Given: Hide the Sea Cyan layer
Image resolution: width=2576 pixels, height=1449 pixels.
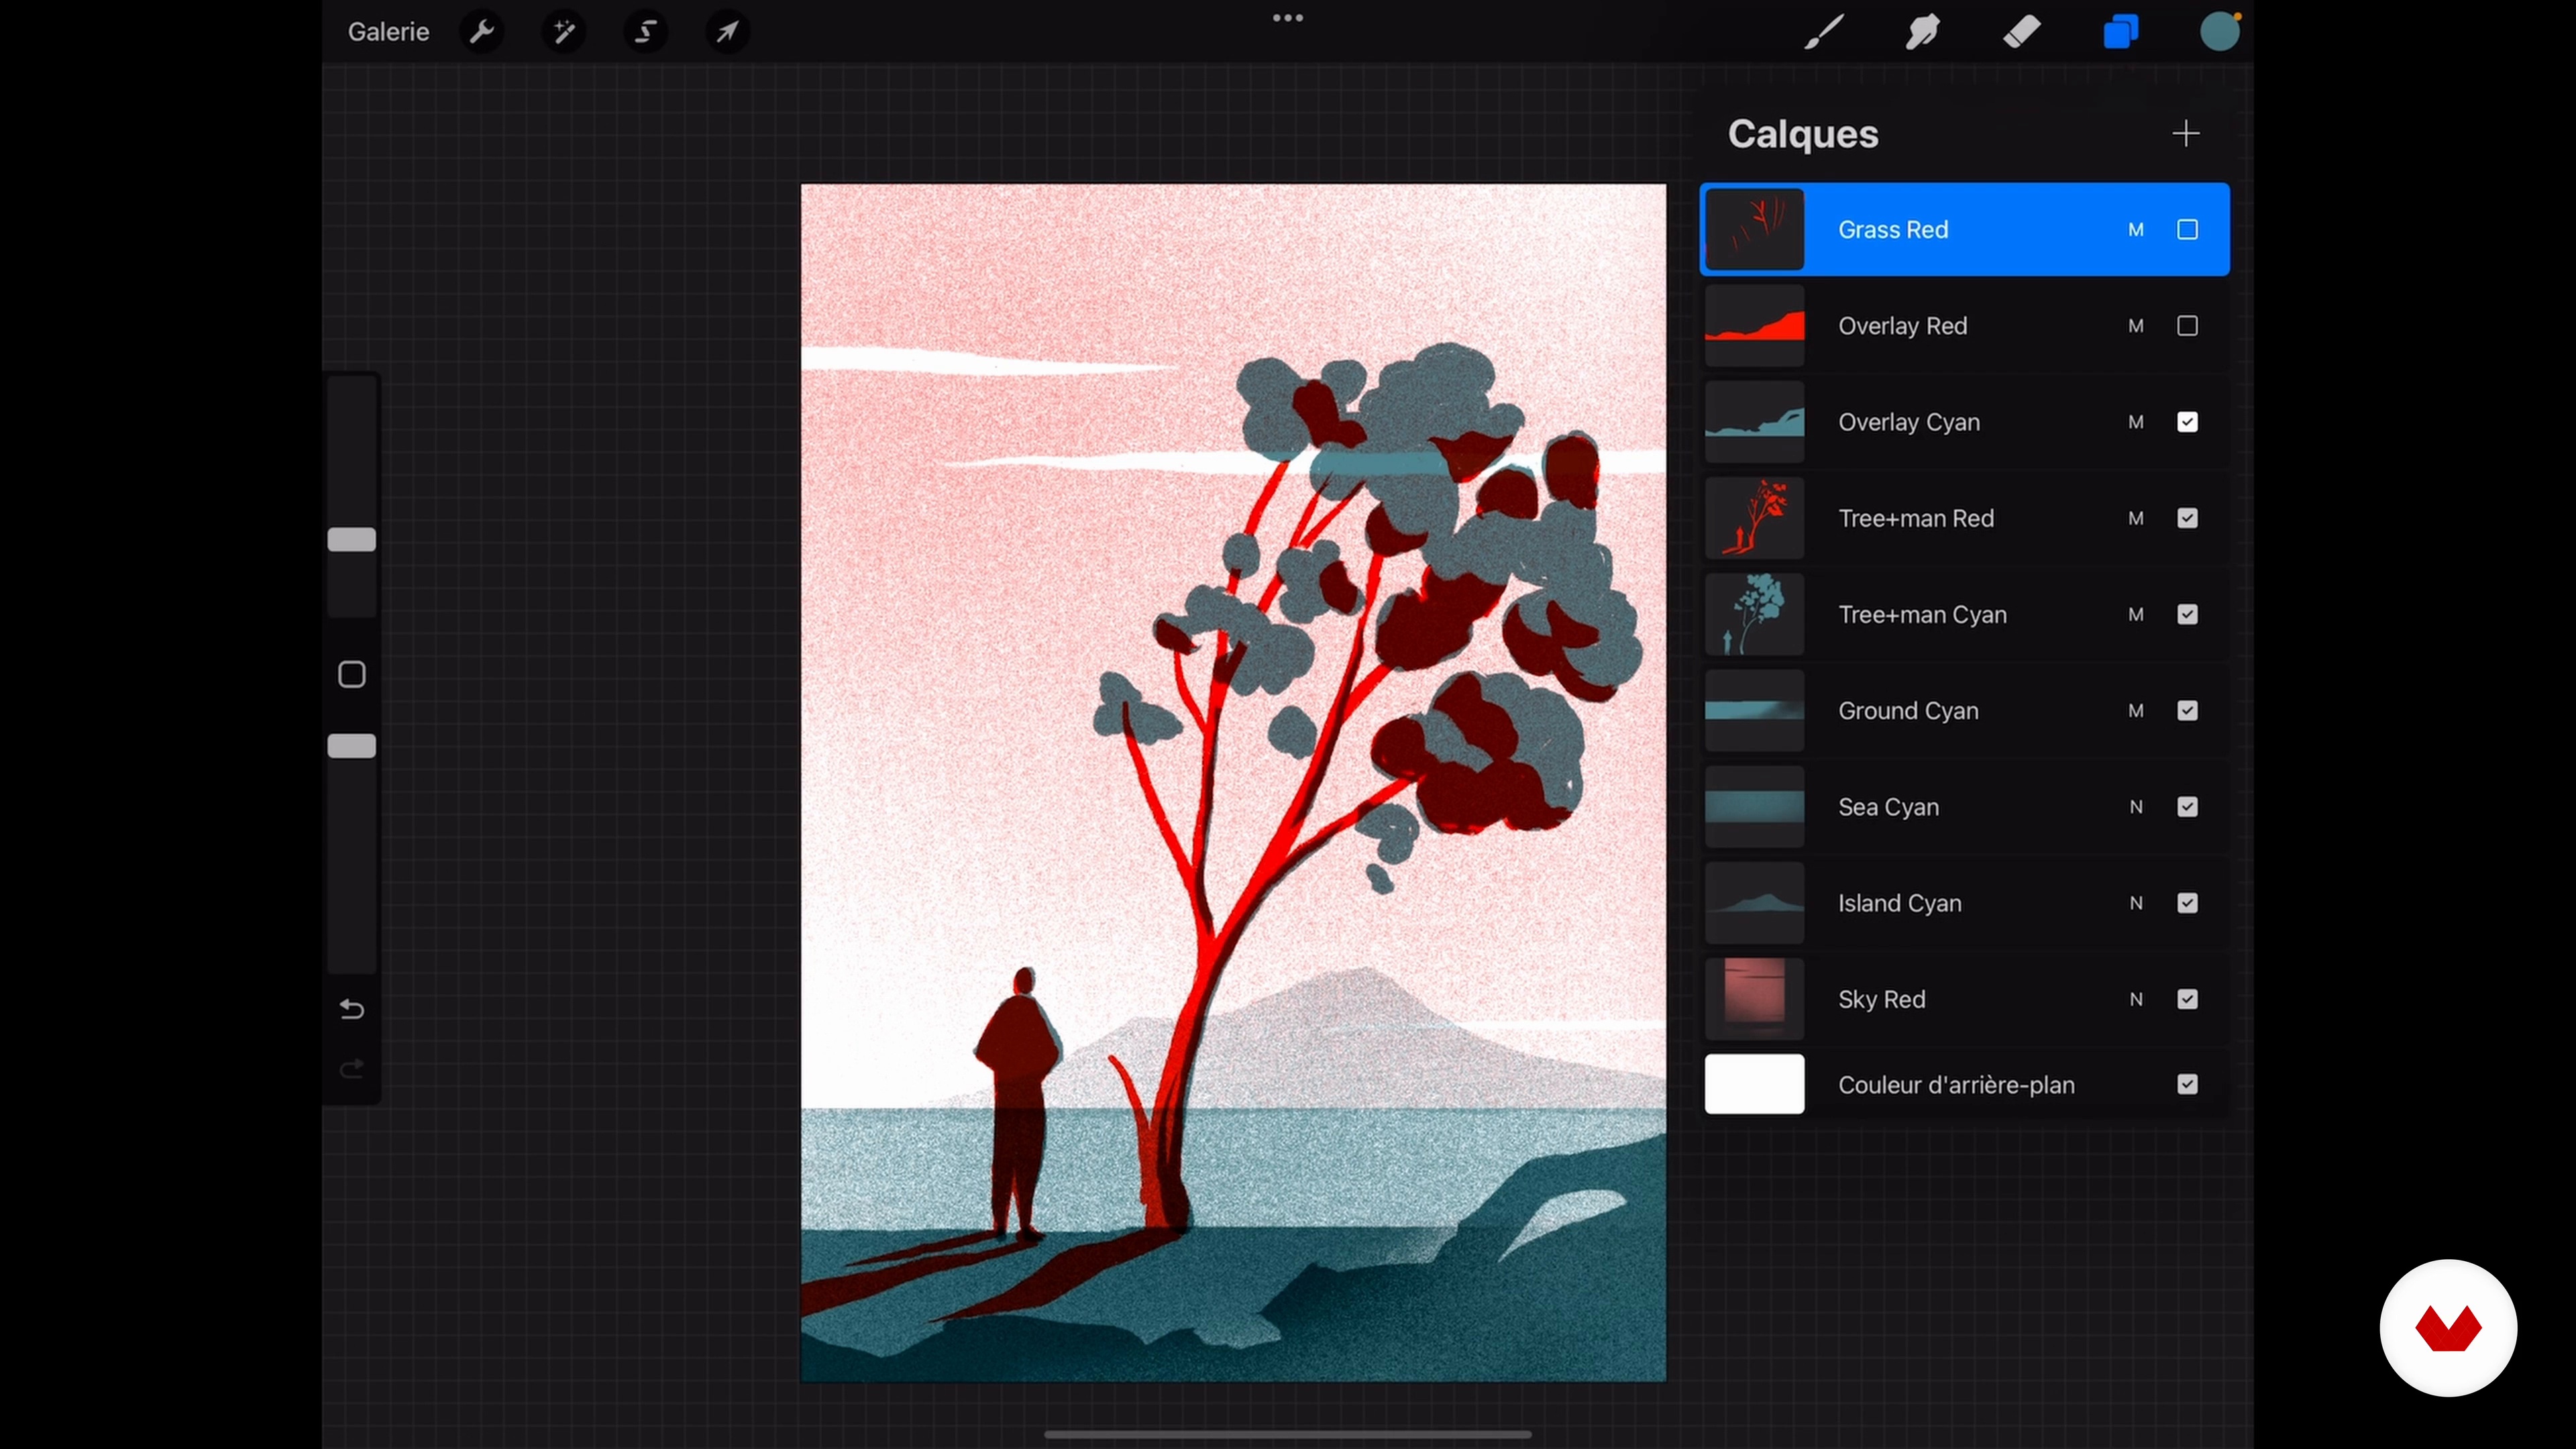Looking at the screenshot, I should coord(2187,807).
